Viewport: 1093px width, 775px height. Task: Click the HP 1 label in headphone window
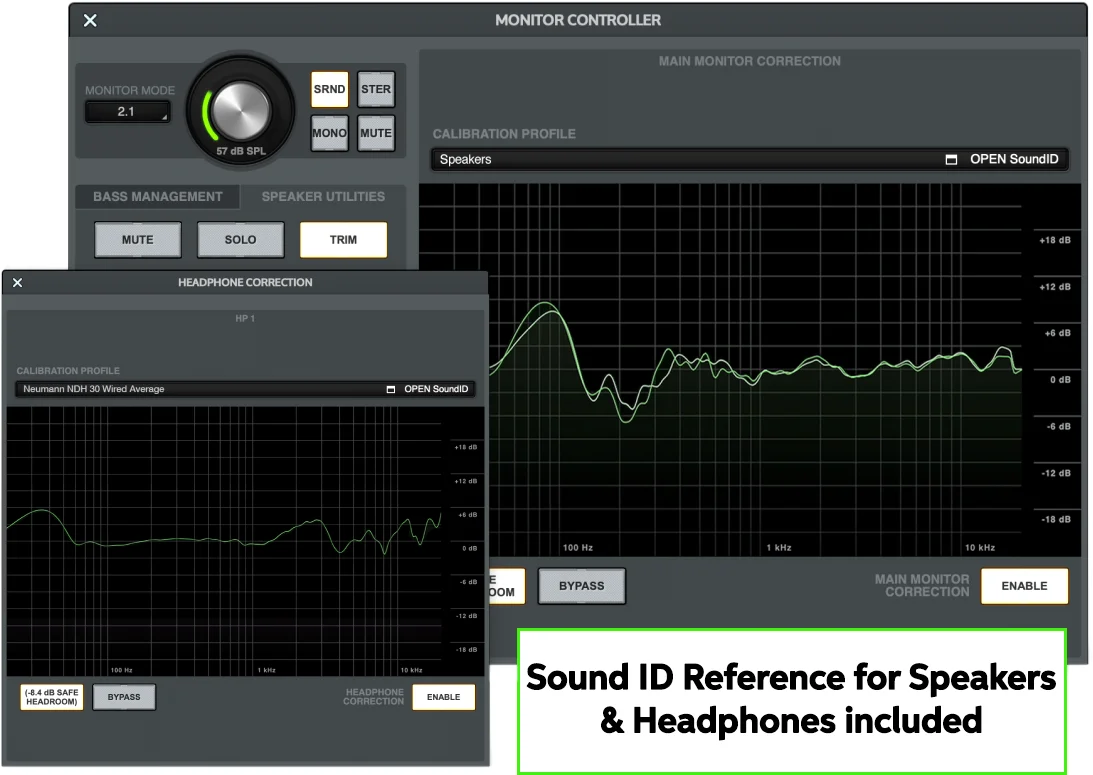pos(245,319)
